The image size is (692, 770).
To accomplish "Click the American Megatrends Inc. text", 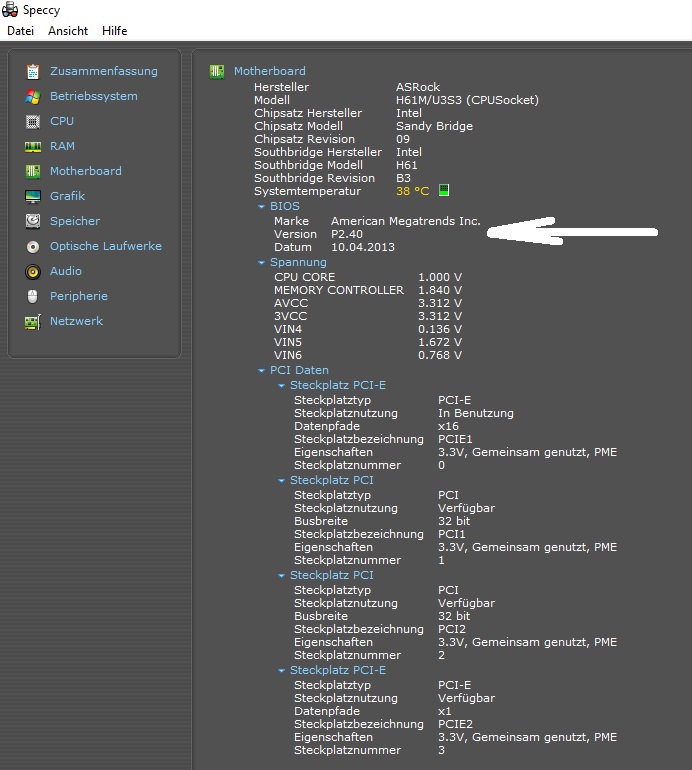I will (406, 221).
